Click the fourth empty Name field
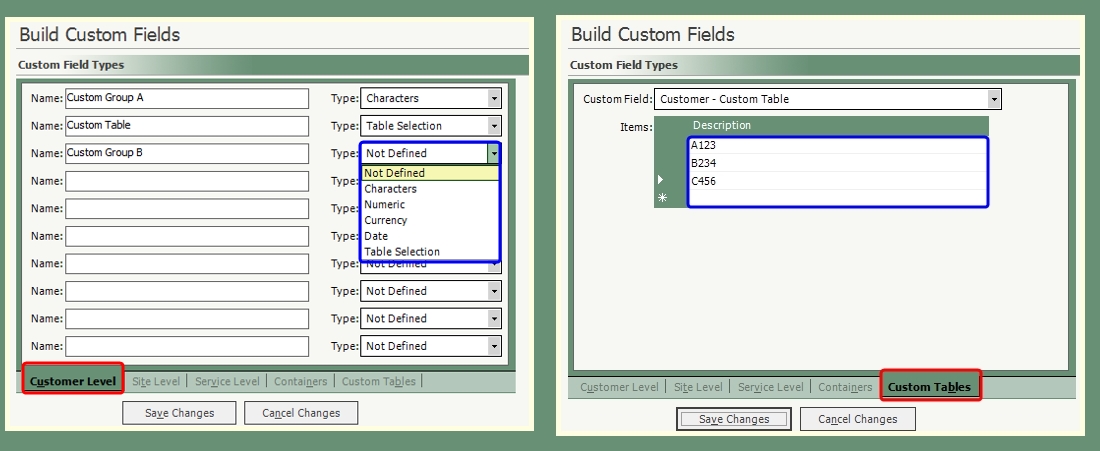 click(x=187, y=264)
